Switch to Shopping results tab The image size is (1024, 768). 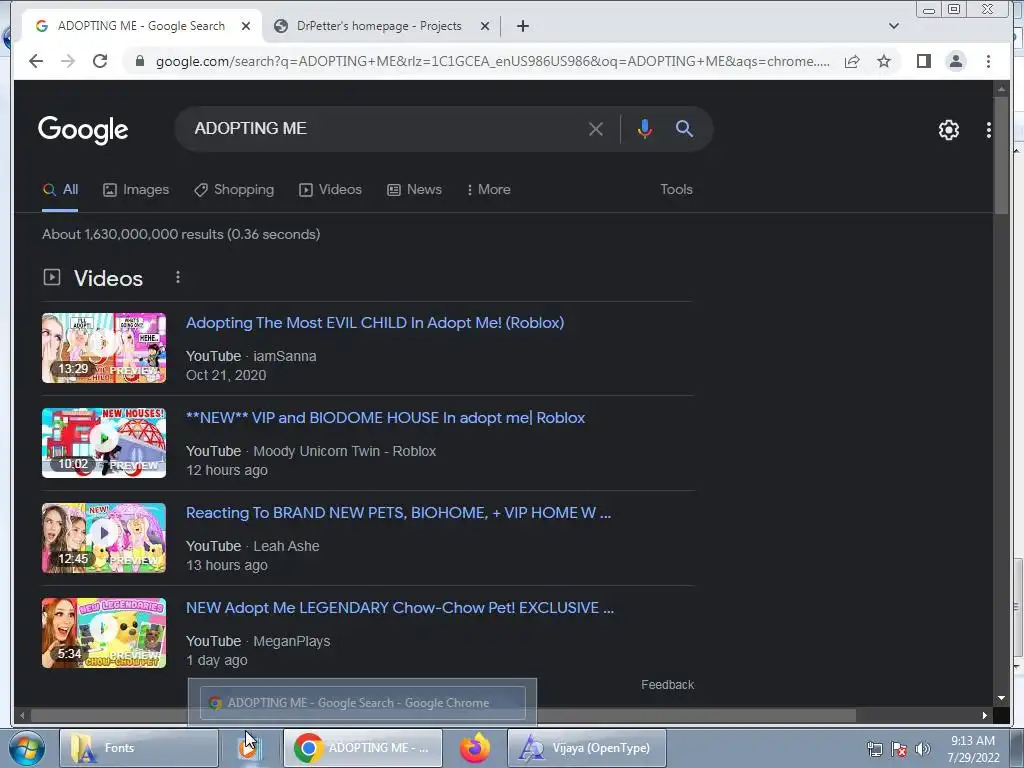pos(234,189)
